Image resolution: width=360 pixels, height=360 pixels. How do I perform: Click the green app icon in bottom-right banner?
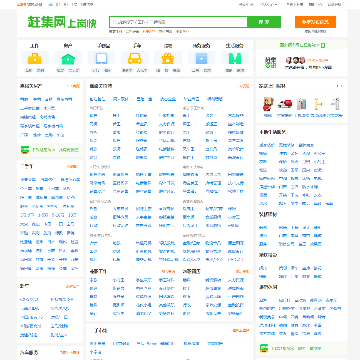(x=264, y=348)
